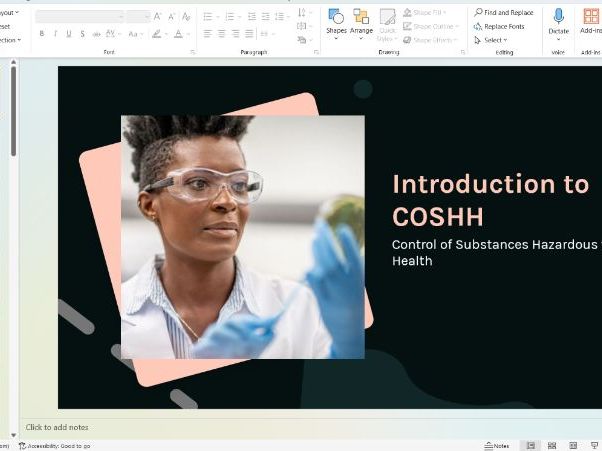The height and width of the screenshot is (451, 602).
Task: Click Find and Replace
Action: click(x=504, y=13)
